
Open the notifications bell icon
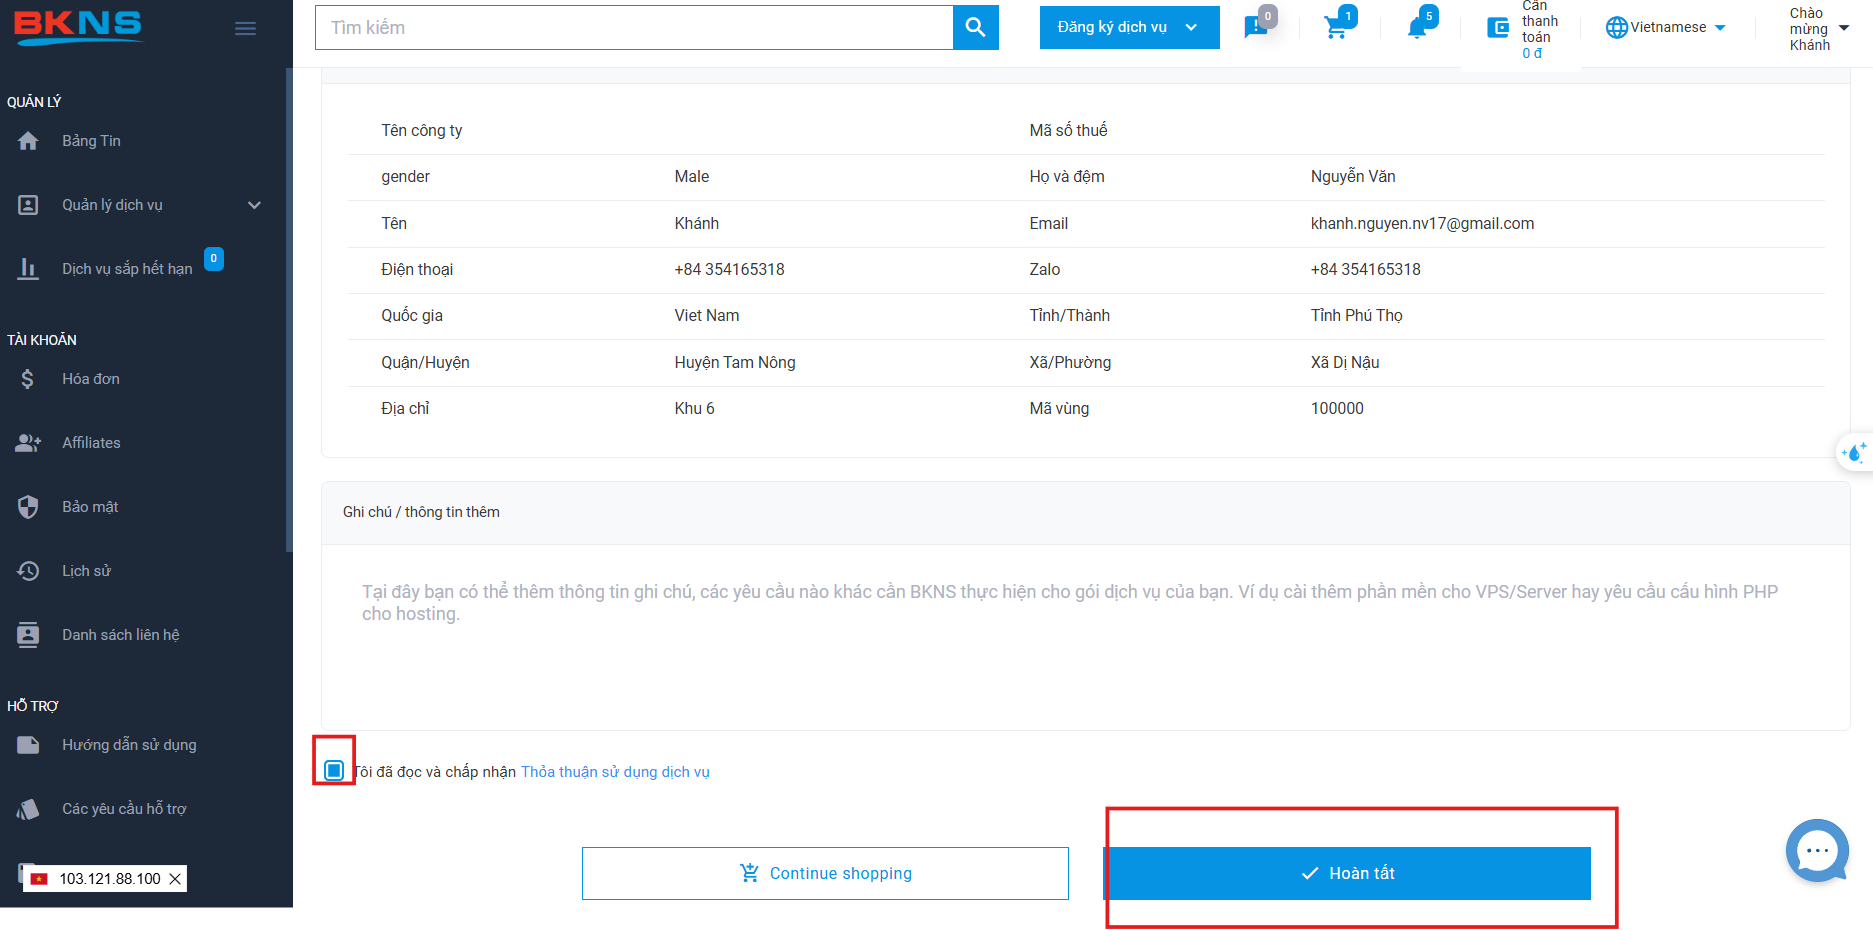coord(1417,28)
